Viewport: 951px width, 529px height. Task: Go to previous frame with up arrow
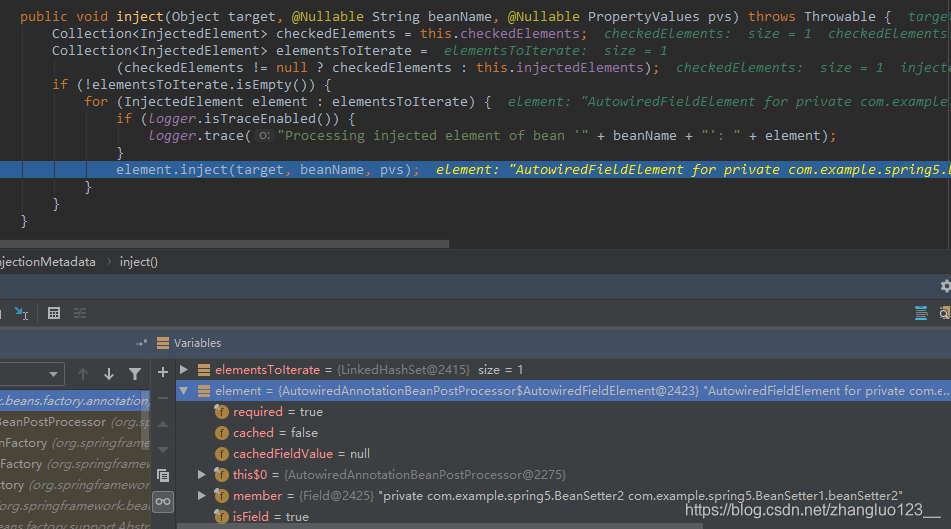coord(83,374)
